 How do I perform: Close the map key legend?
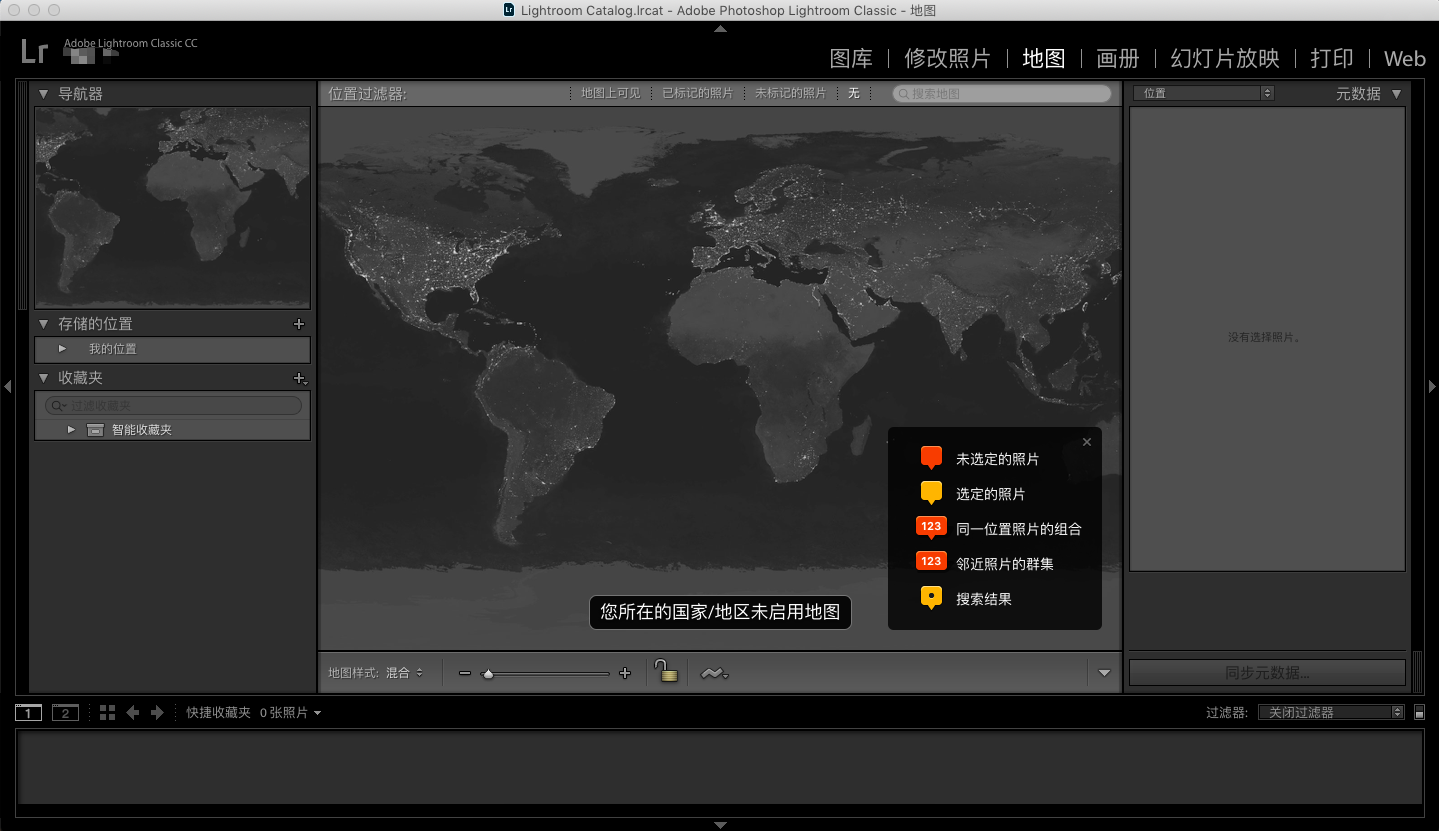coord(1087,442)
